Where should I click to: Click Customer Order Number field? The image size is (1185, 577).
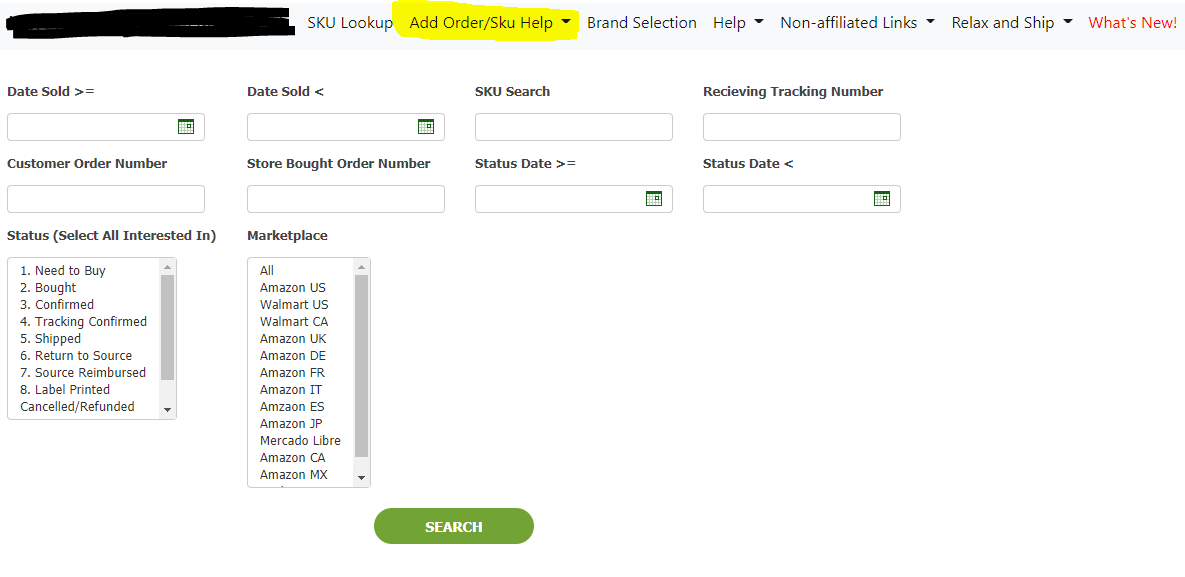106,199
